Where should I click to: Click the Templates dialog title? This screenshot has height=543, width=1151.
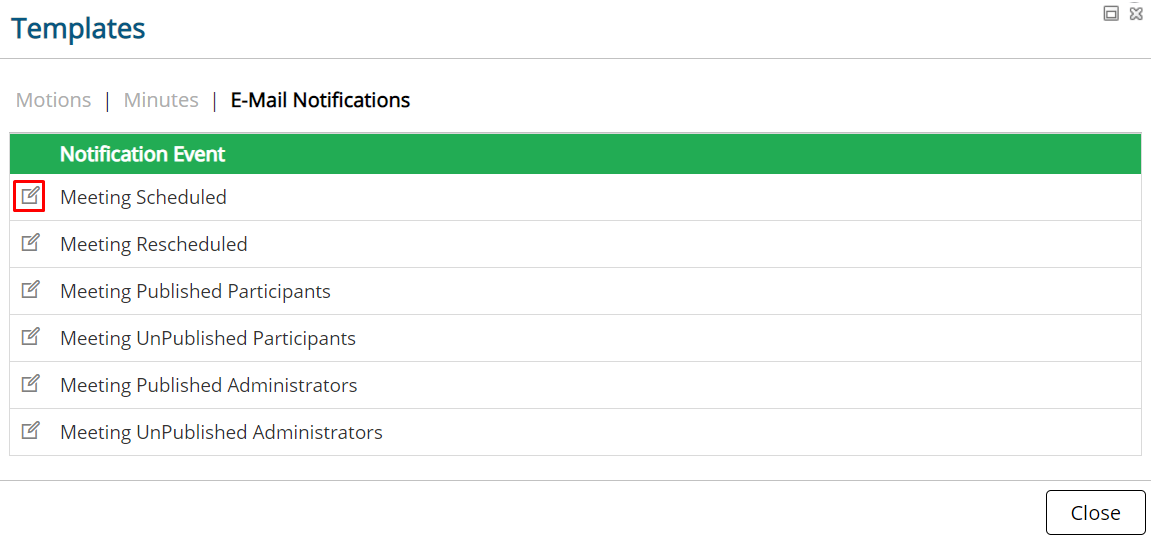[x=78, y=29]
